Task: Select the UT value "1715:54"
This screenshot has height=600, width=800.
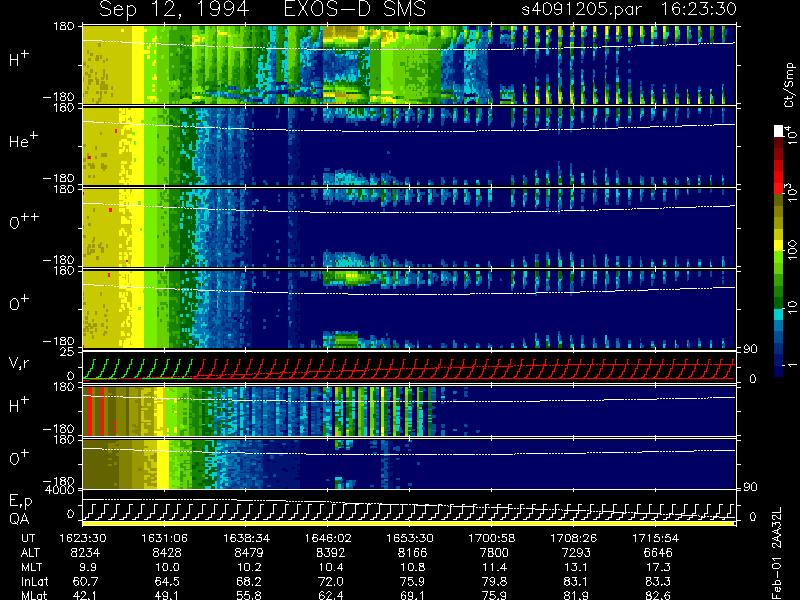Action: click(x=656, y=538)
